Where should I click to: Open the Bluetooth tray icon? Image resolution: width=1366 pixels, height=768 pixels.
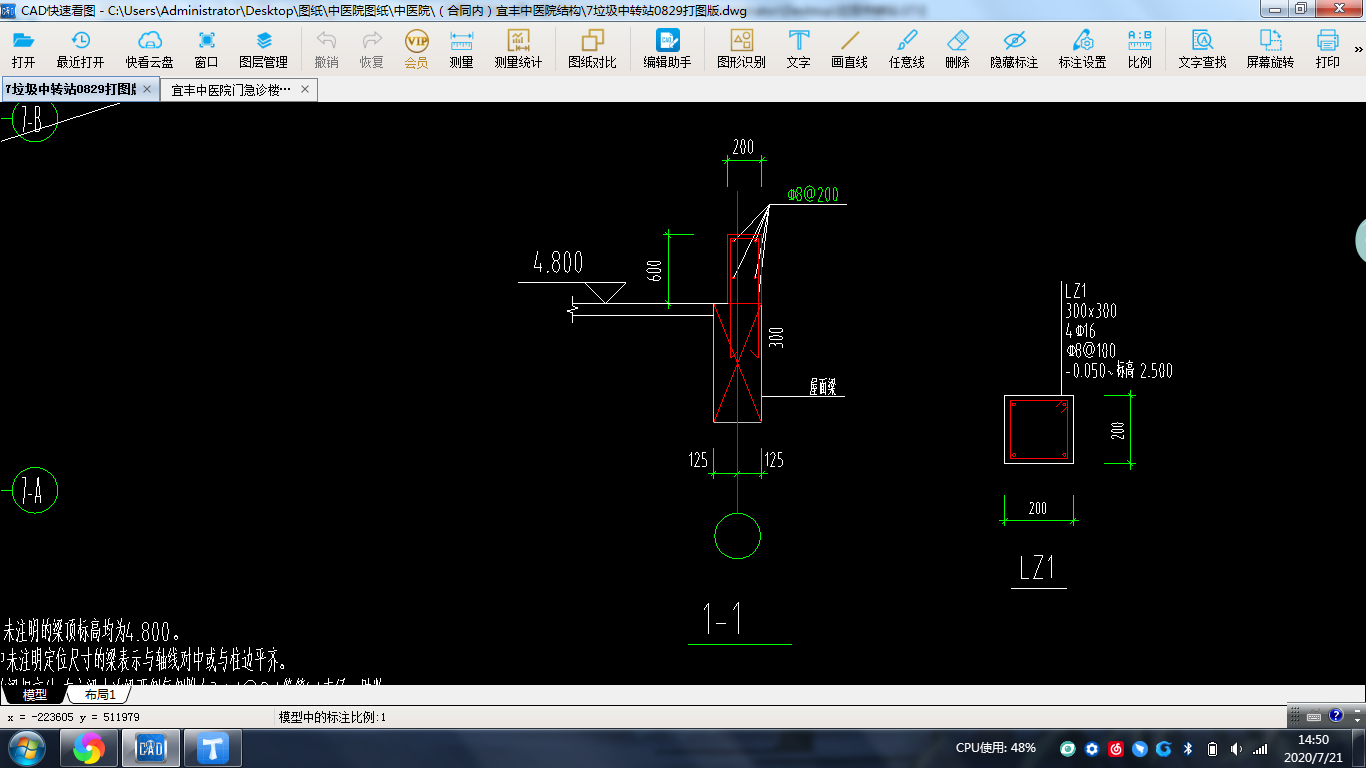coord(1188,748)
